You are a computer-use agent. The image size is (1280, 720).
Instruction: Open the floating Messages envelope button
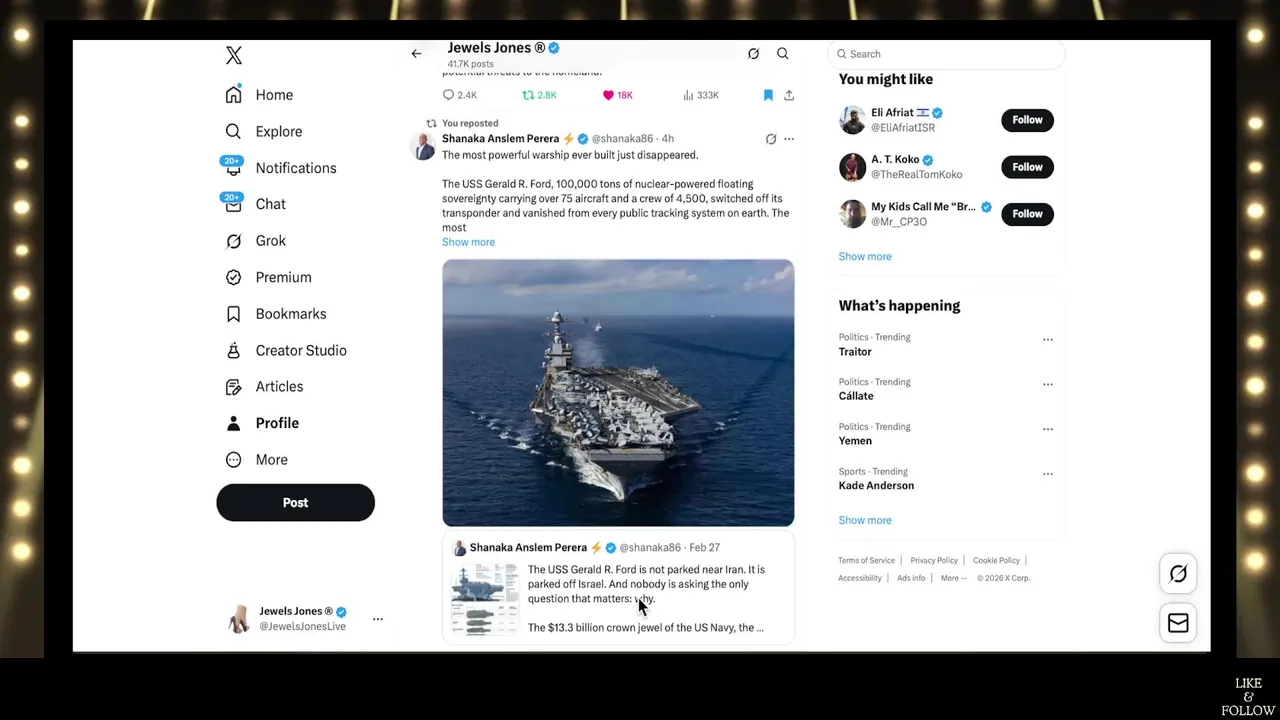pos(1178,623)
